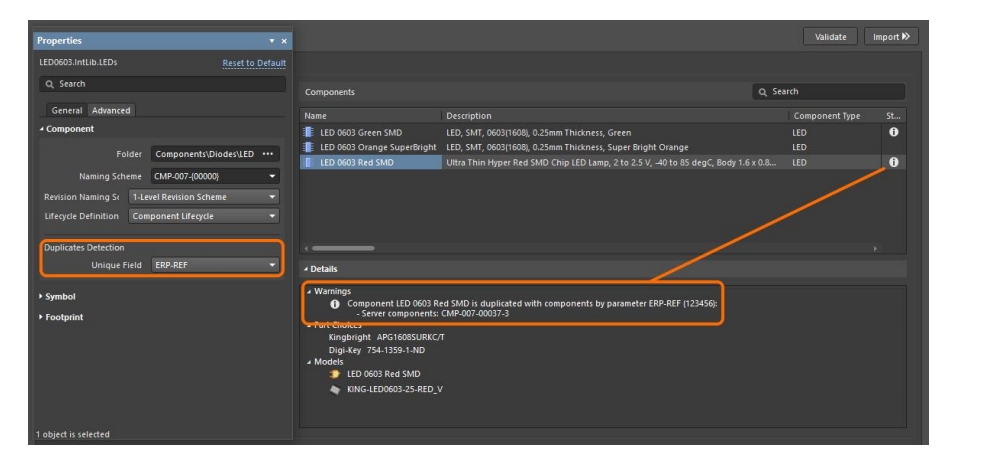The width and height of the screenshot is (991, 459).
Task: Click the Super Bright Orange description cell
Action: tap(567, 147)
